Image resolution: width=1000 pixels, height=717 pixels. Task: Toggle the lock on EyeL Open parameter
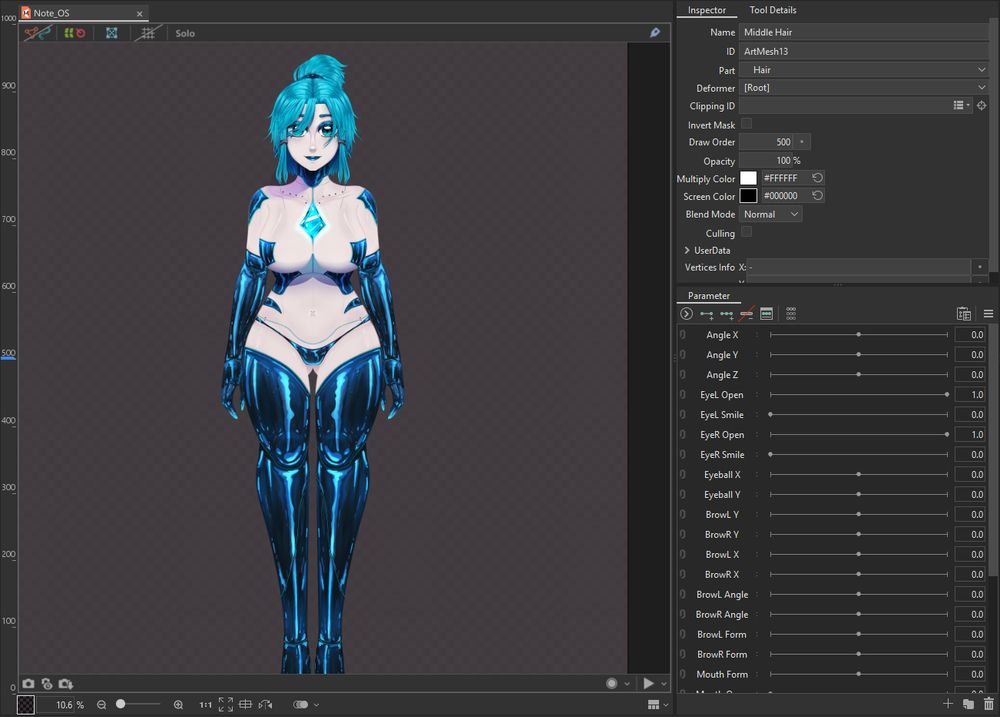coord(682,395)
